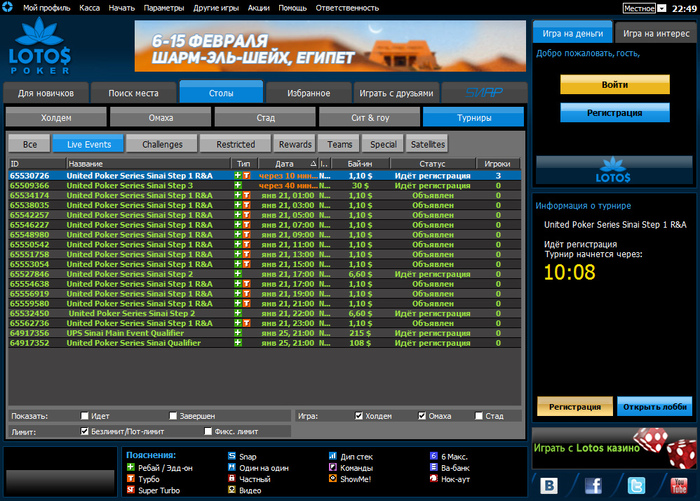
Task: Select tournament row 65527846 Step 2
Action: 265,274
